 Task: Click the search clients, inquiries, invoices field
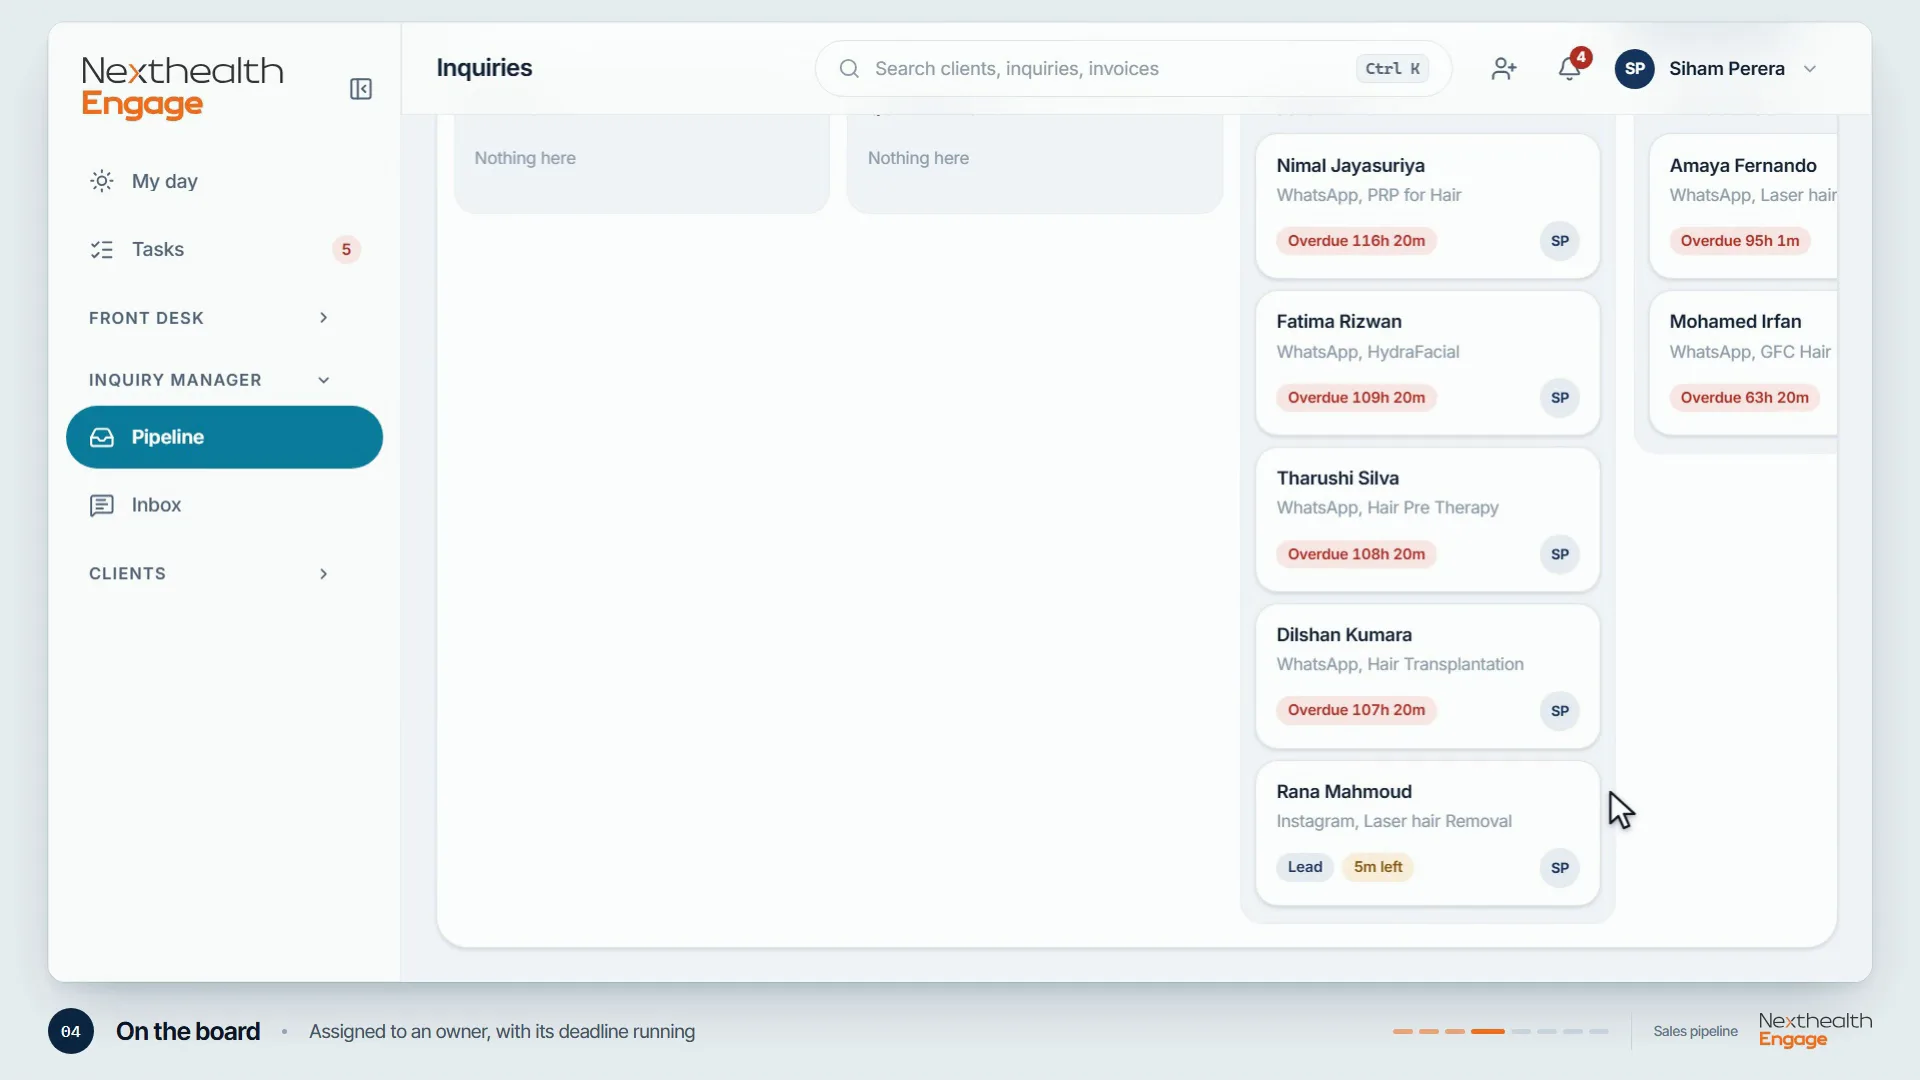pos(1133,69)
